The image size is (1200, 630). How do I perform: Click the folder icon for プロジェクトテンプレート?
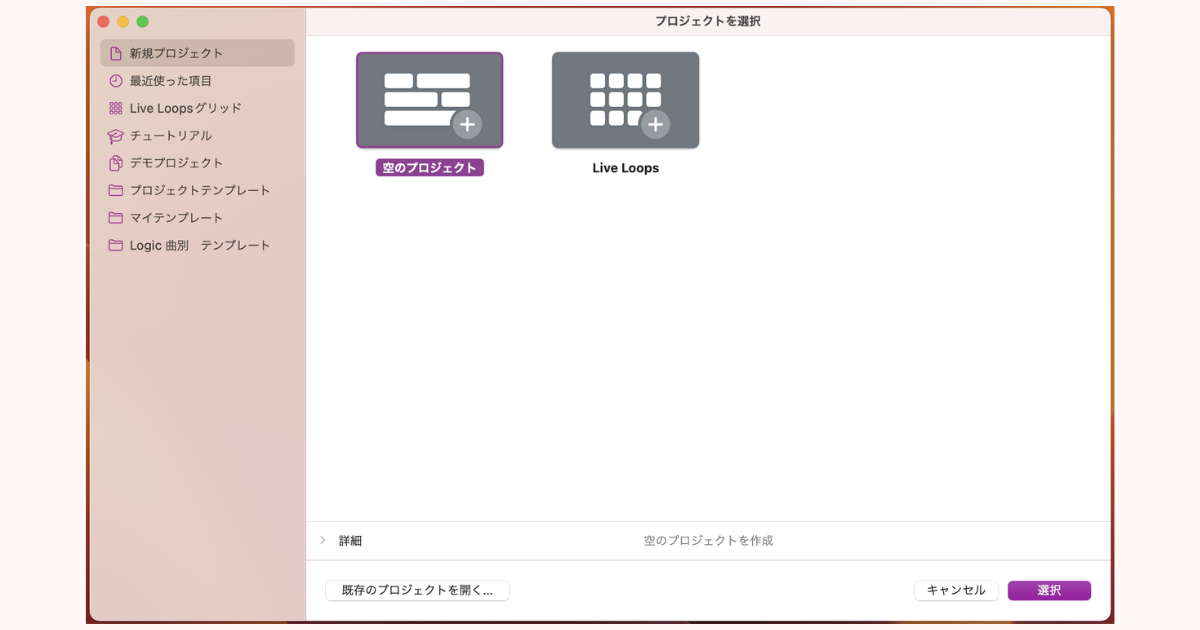116,190
